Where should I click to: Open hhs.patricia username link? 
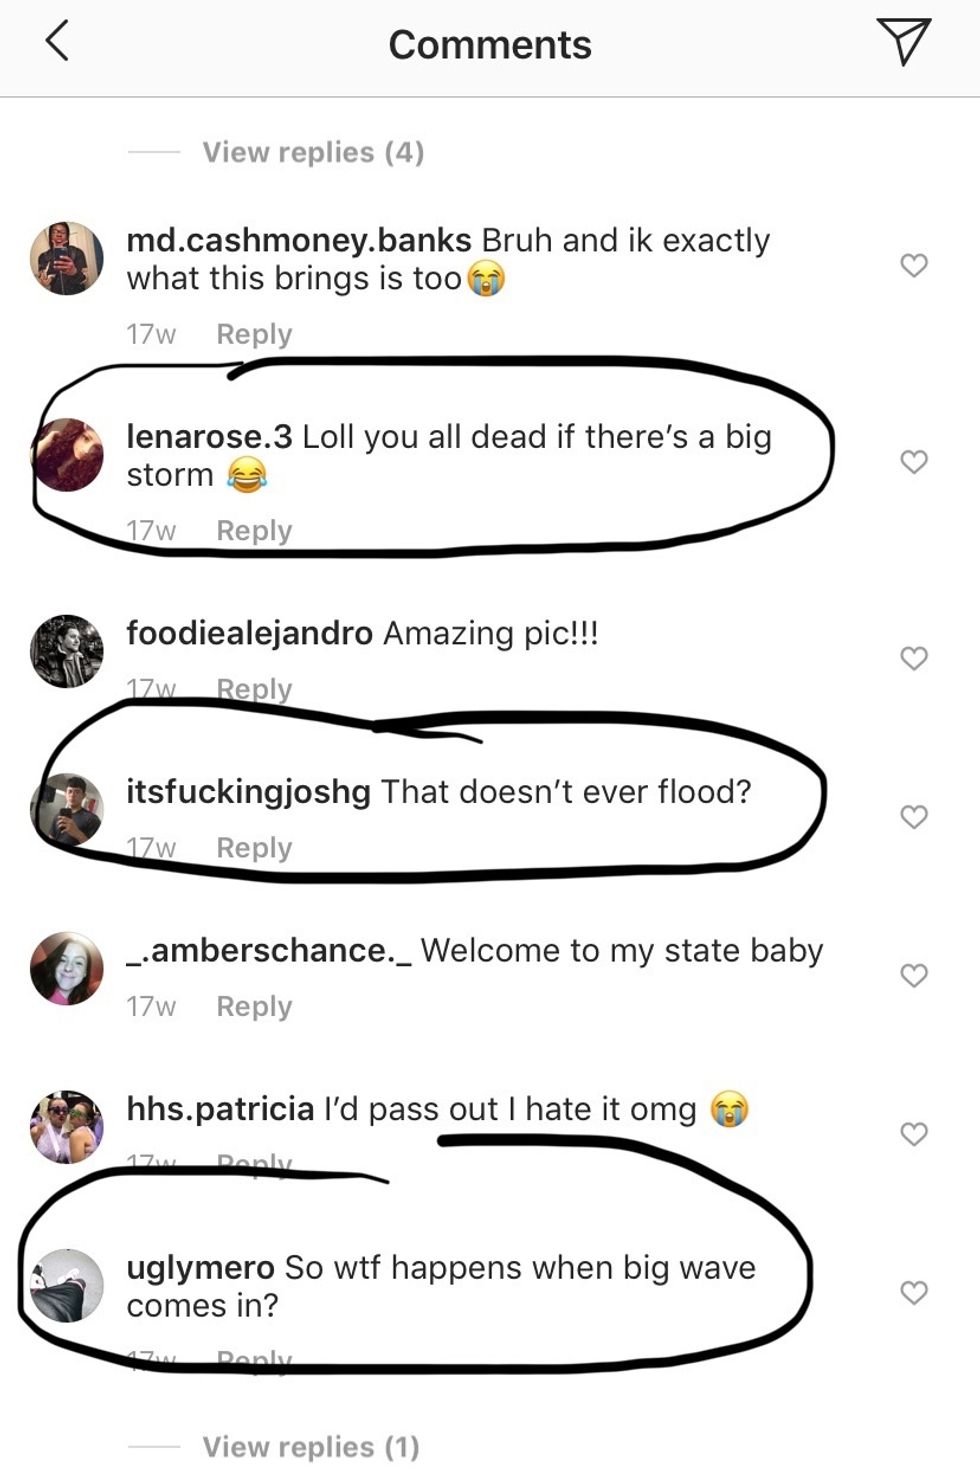click(x=220, y=1109)
